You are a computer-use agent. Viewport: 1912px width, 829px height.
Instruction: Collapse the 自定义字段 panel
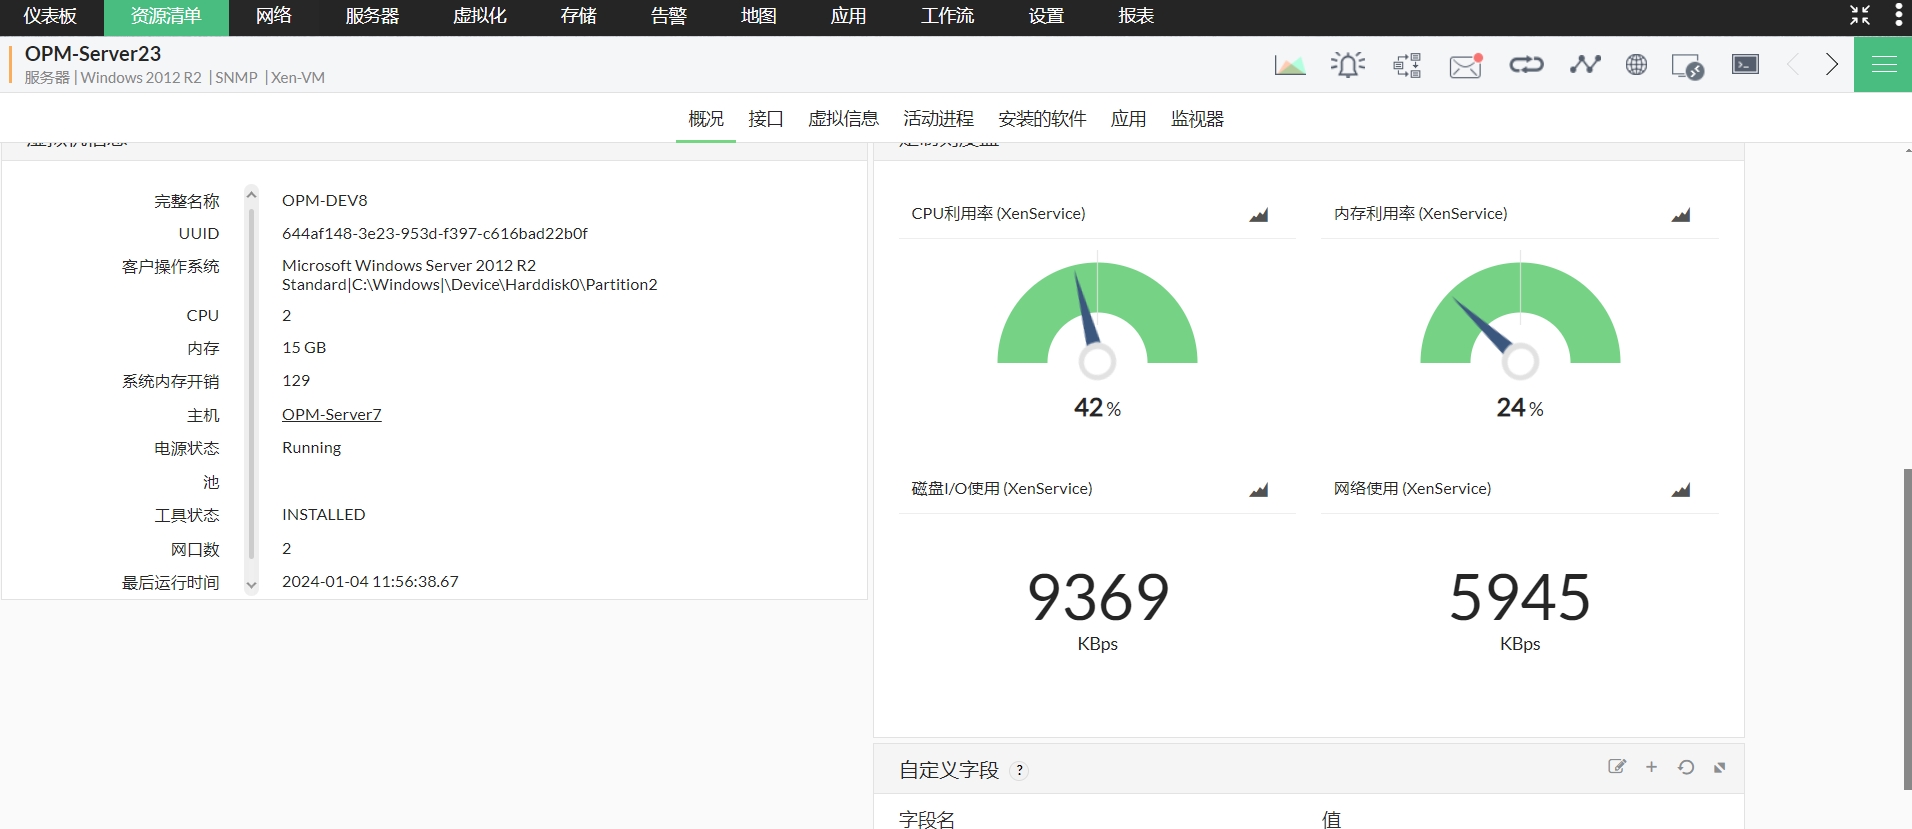[x=1720, y=767]
